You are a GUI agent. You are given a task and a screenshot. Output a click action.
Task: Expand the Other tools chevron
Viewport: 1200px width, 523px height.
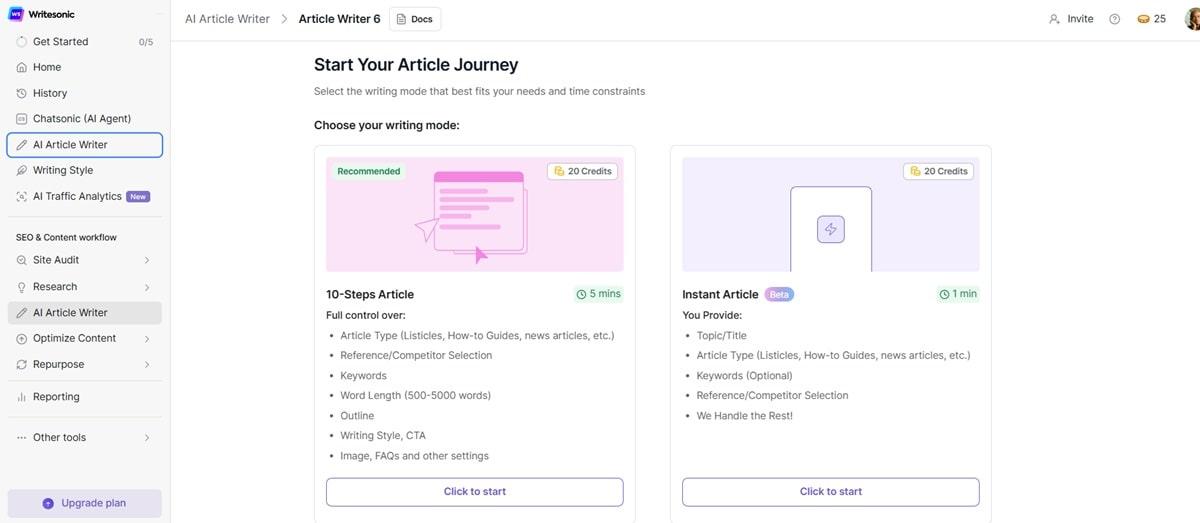pyautogui.click(x=147, y=438)
